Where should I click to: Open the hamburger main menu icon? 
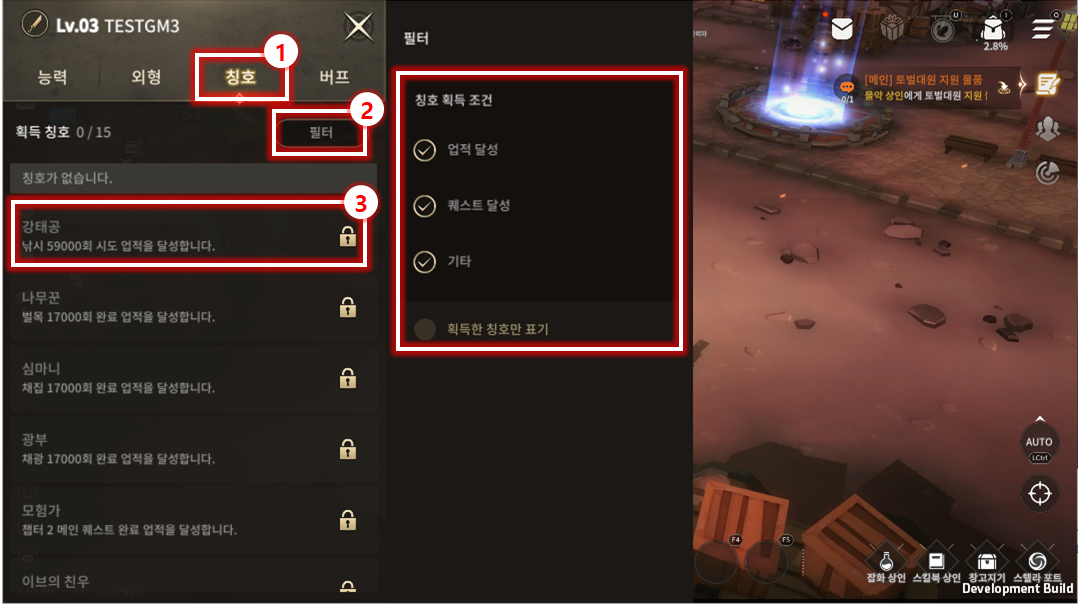coord(1043,29)
